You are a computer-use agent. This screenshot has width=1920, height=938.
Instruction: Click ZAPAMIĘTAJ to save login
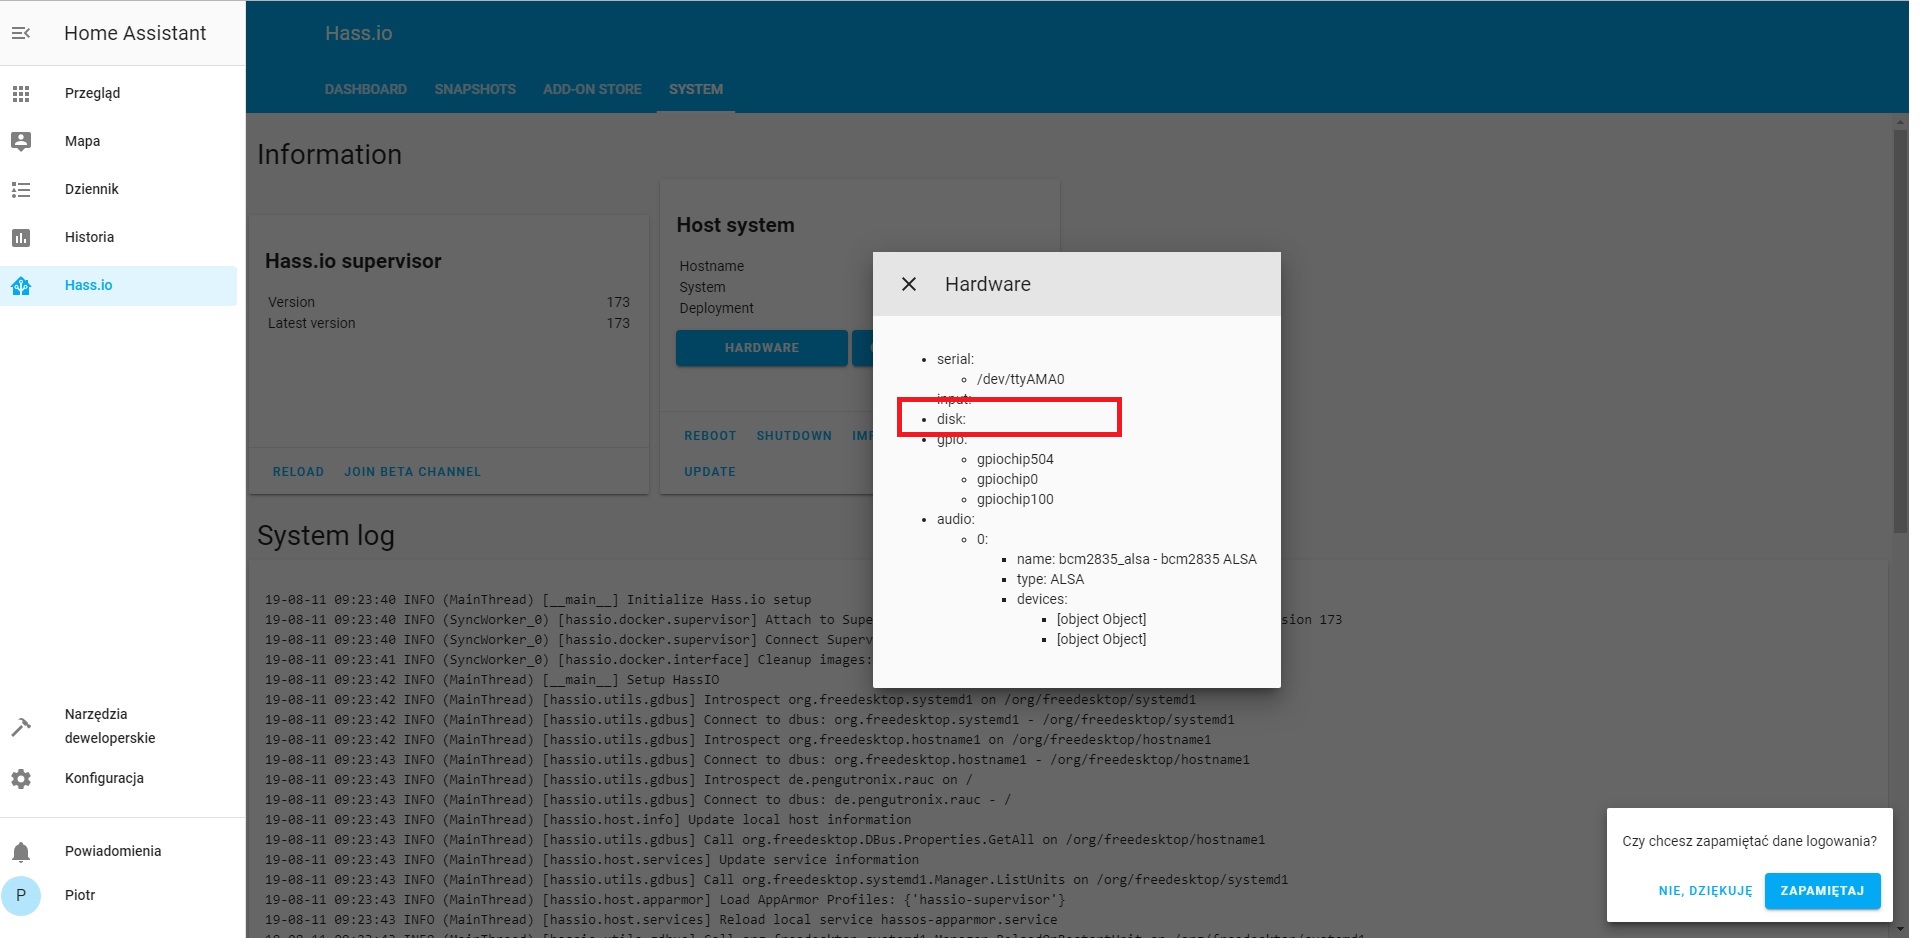click(1822, 891)
